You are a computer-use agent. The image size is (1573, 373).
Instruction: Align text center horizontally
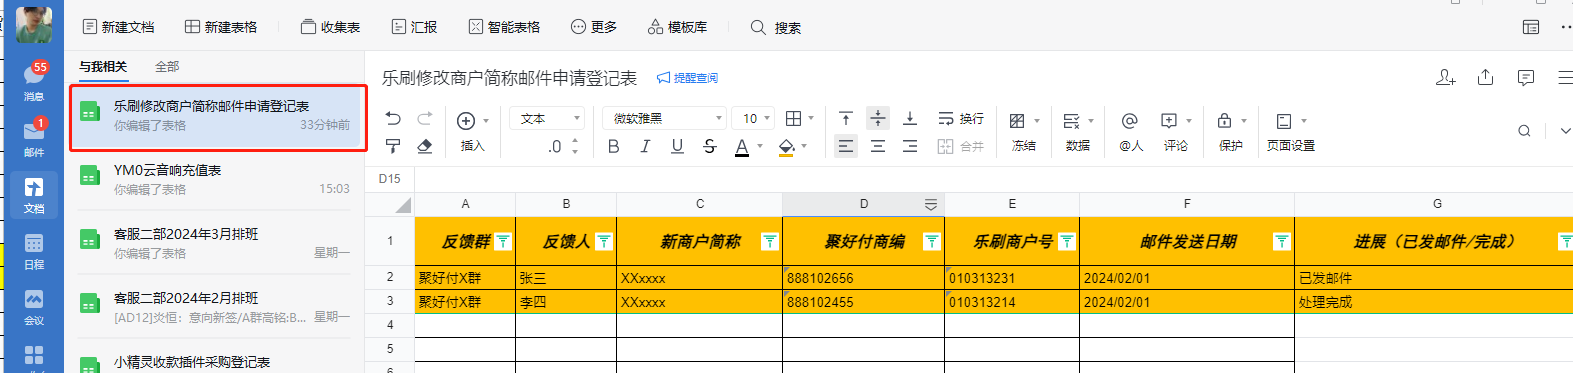(878, 146)
